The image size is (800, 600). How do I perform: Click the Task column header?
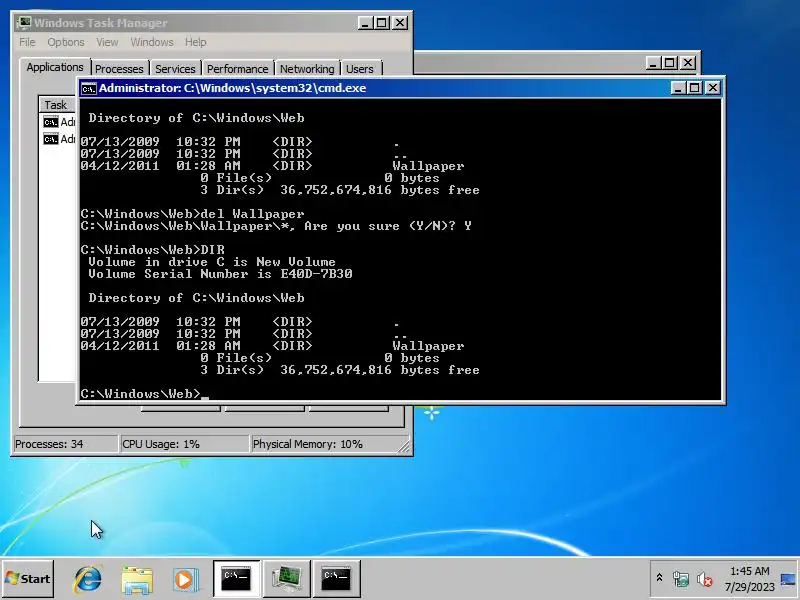tap(57, 105)
